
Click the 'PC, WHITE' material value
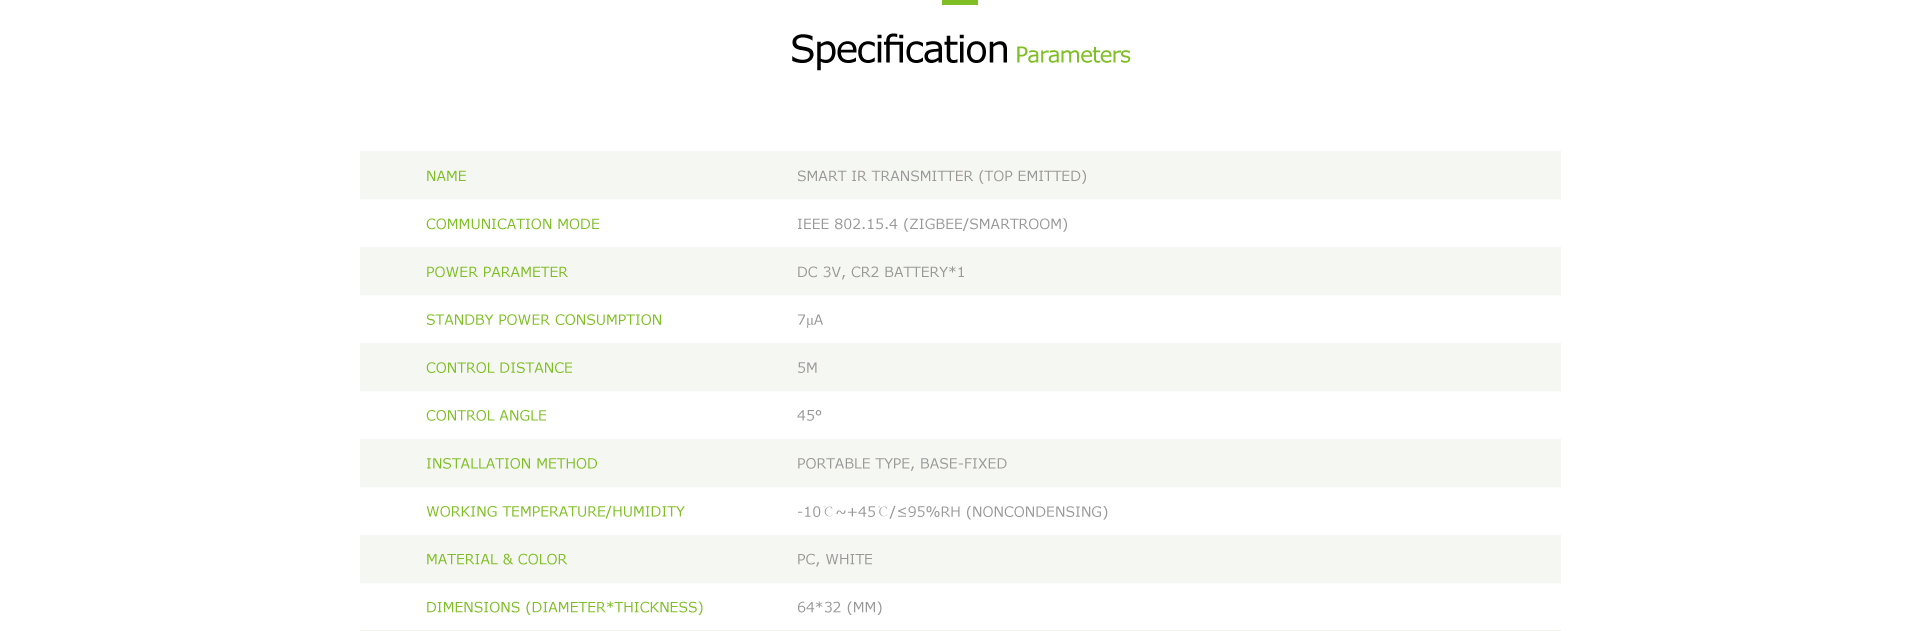click(834, 560)
